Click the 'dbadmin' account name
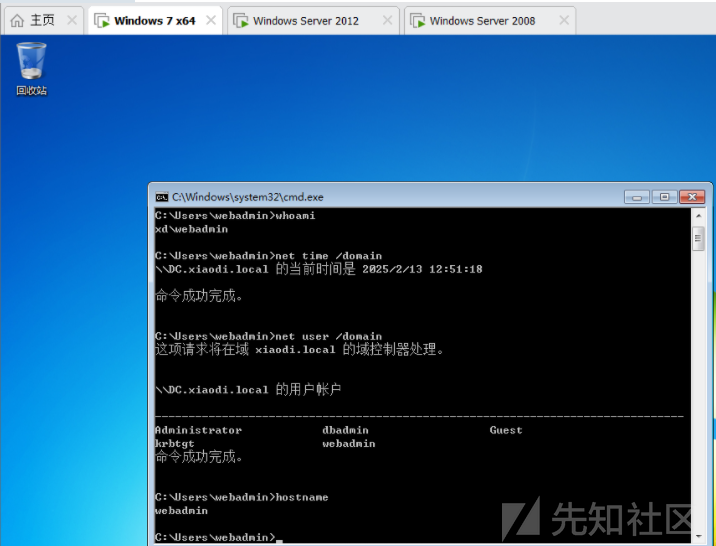 345,430
